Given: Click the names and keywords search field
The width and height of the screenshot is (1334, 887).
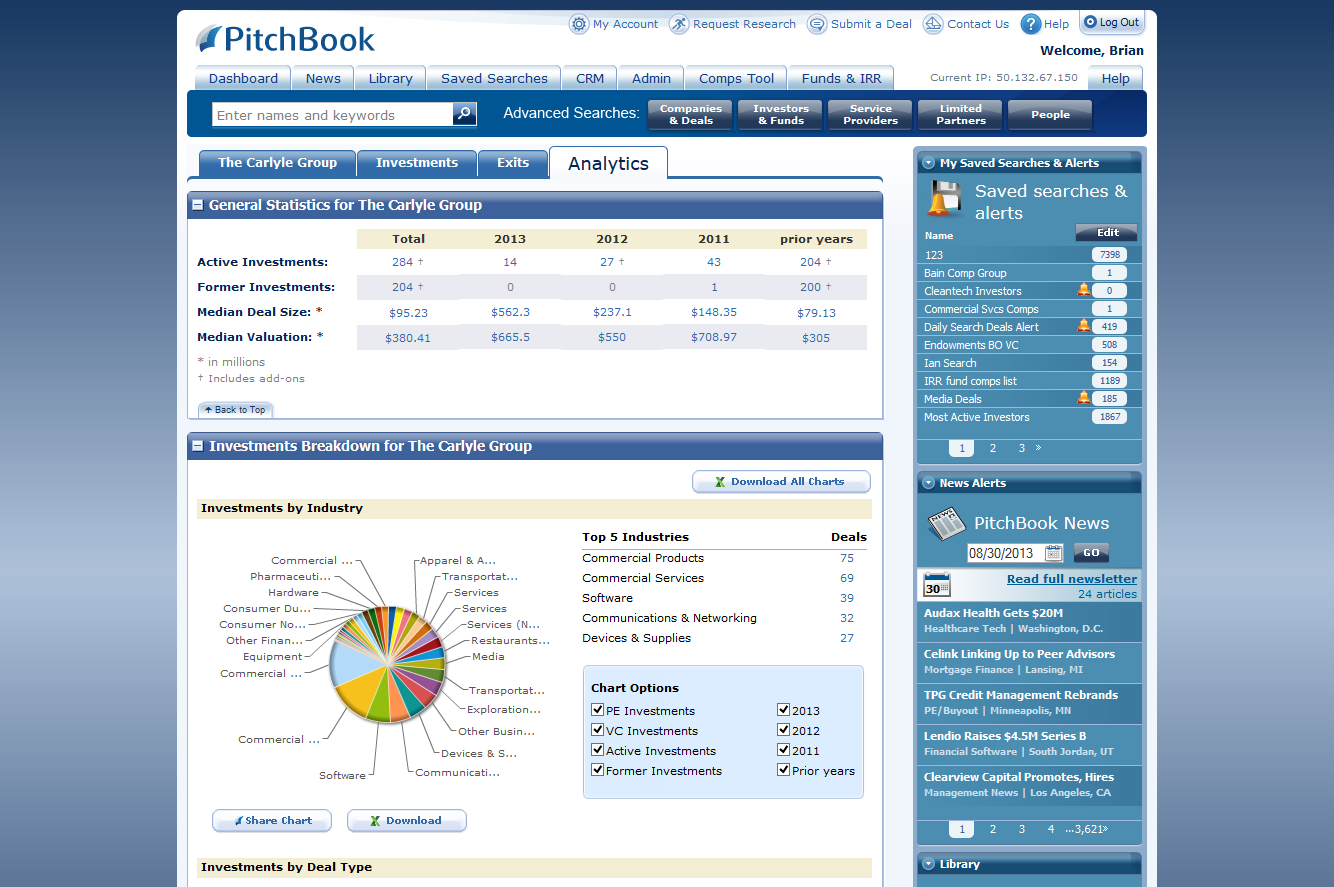Looking at the screenshot, I should point(333,115).
